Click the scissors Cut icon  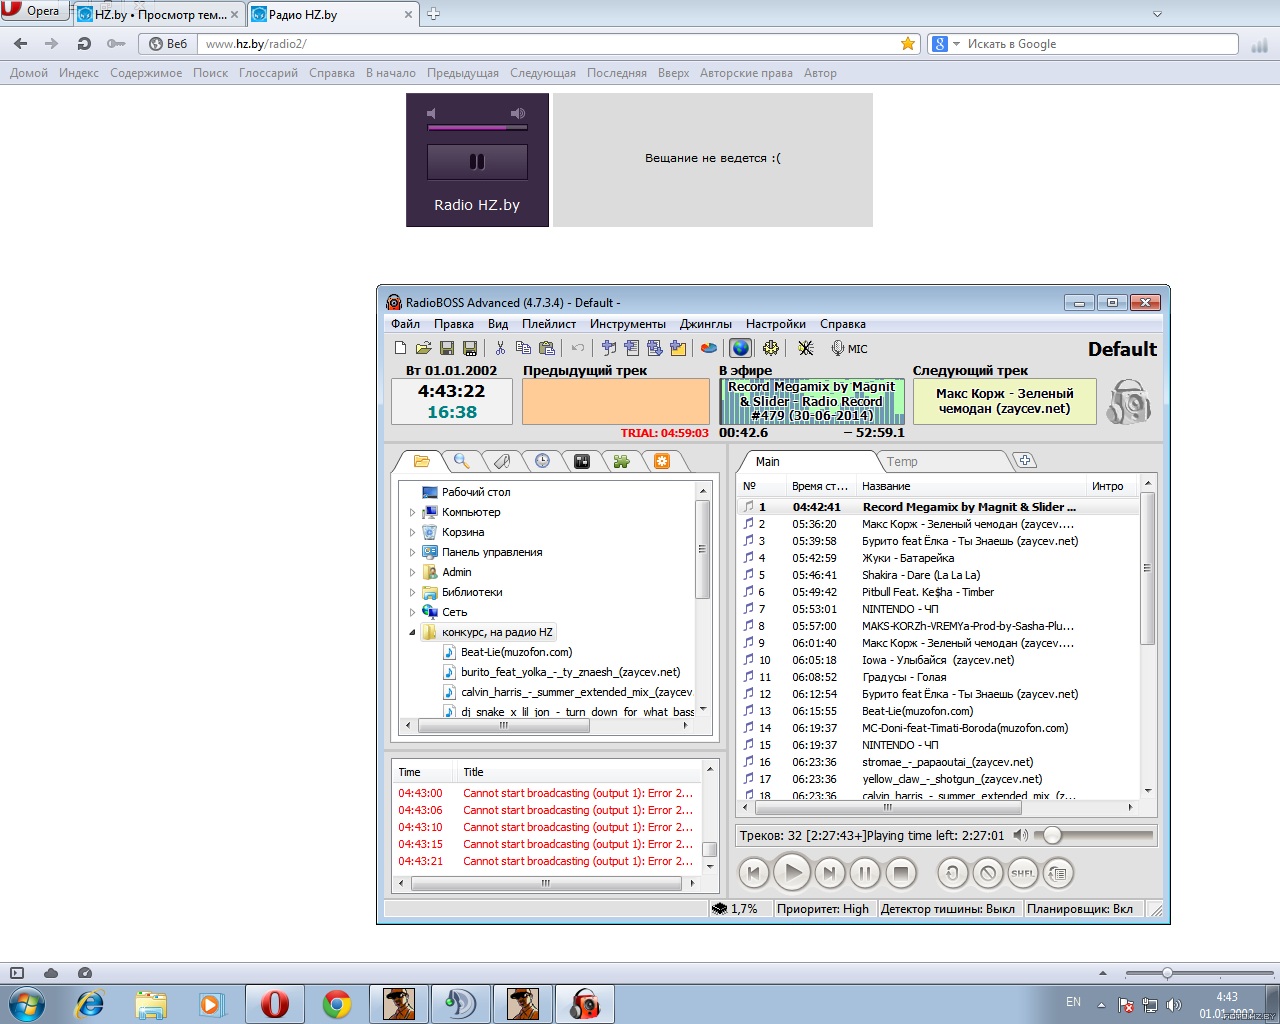500,348
